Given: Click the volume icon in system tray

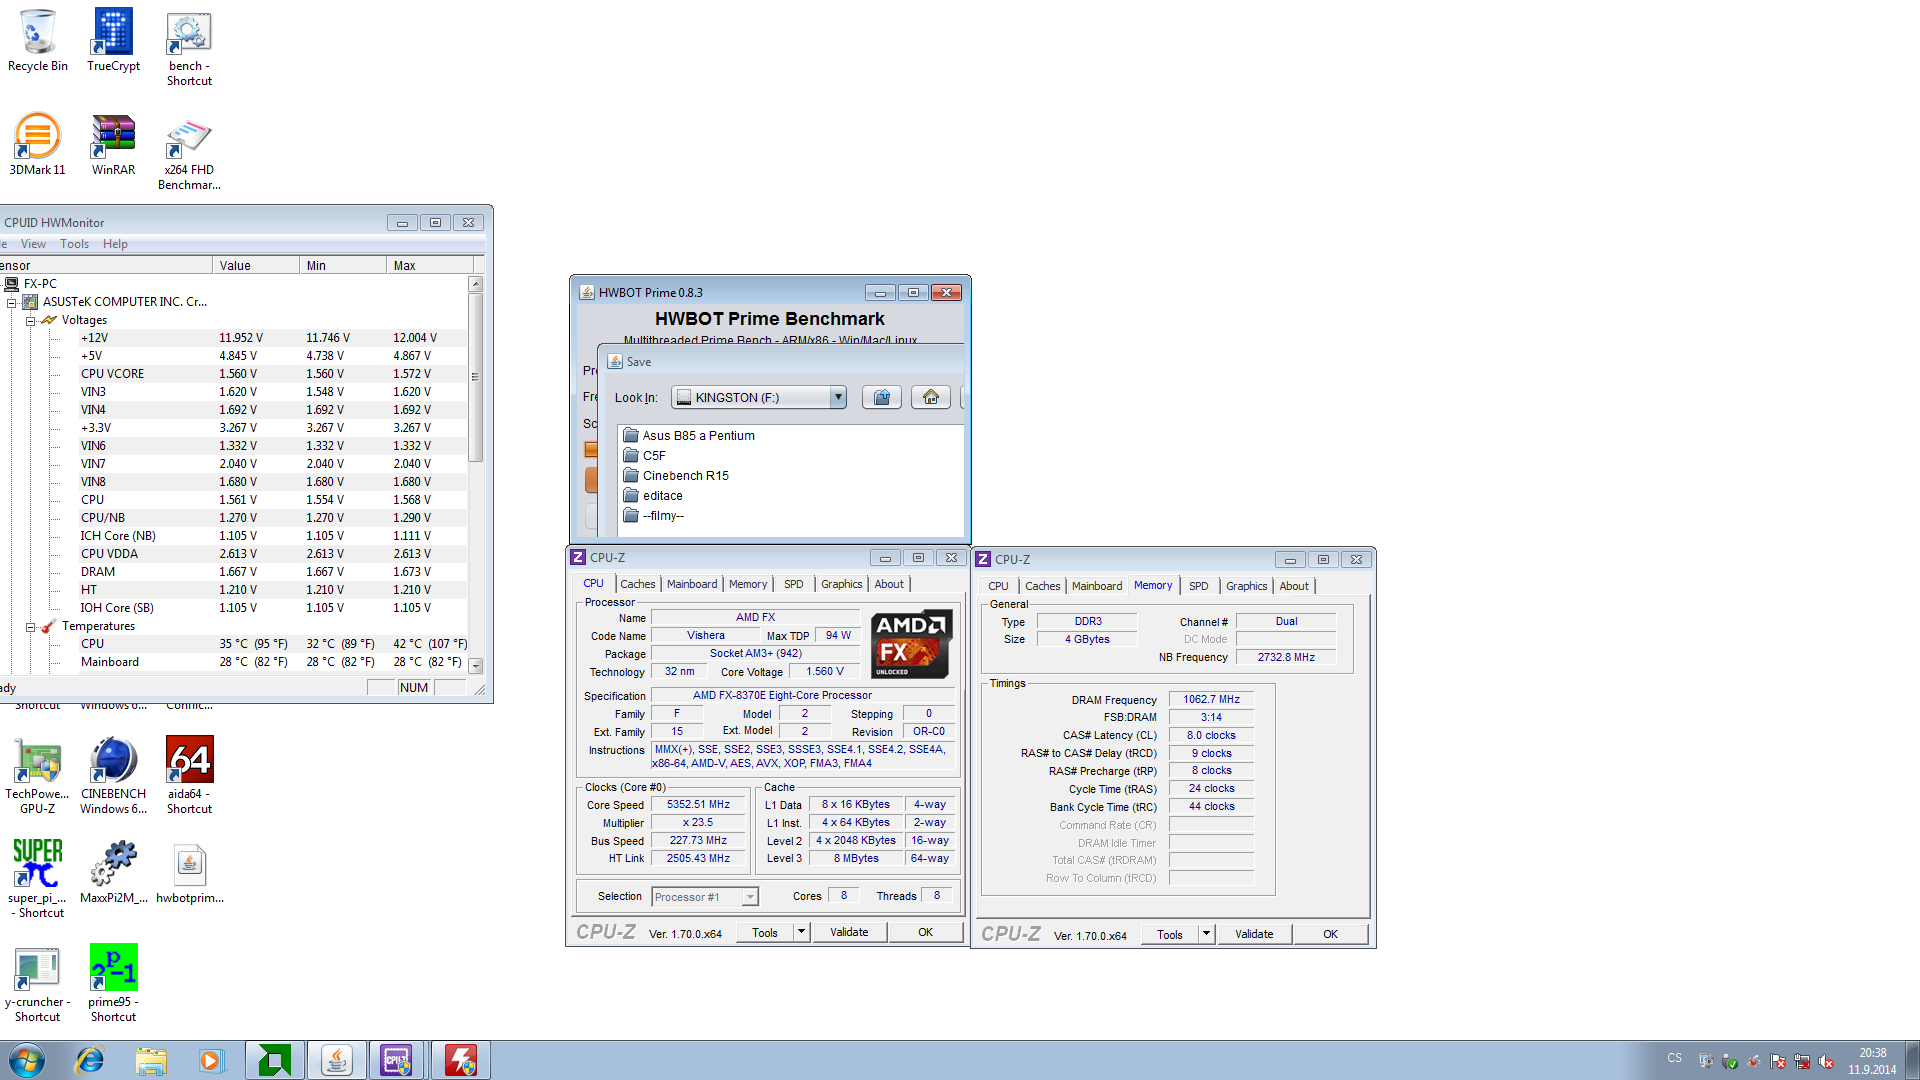Looking at the screenshot, I should 1826,1061.
